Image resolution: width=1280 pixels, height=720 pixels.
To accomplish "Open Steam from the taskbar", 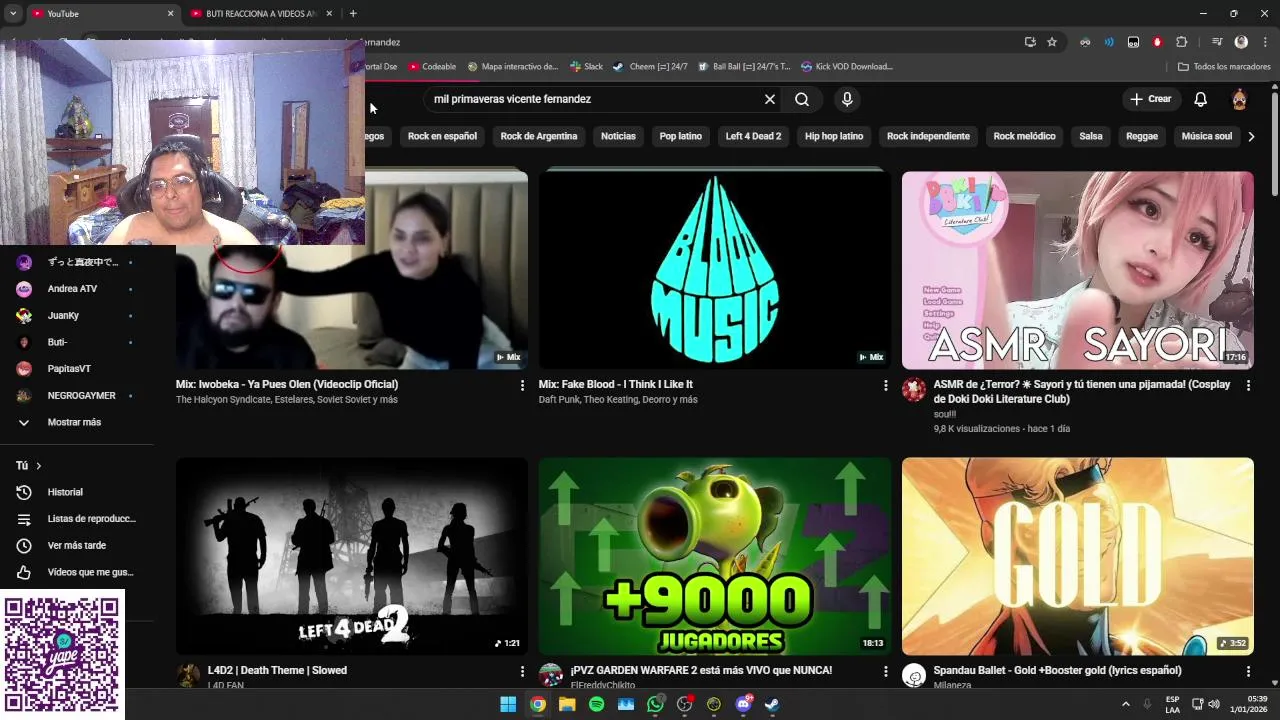I will [773, 704].
